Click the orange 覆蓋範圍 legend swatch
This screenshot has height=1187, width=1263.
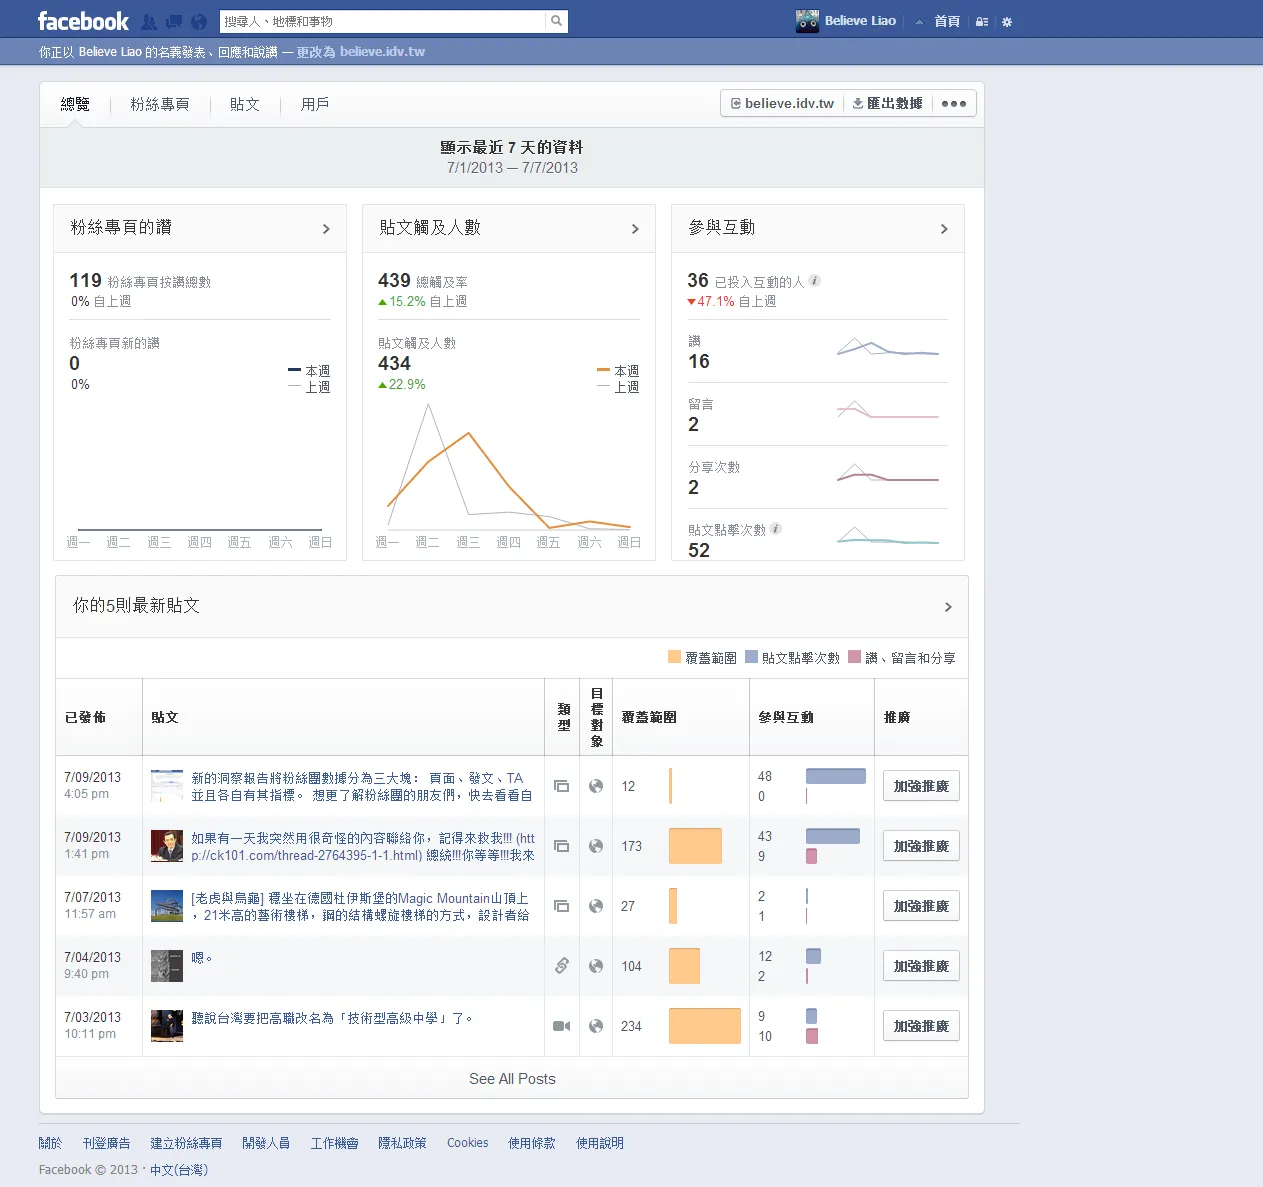click(674, 657)
